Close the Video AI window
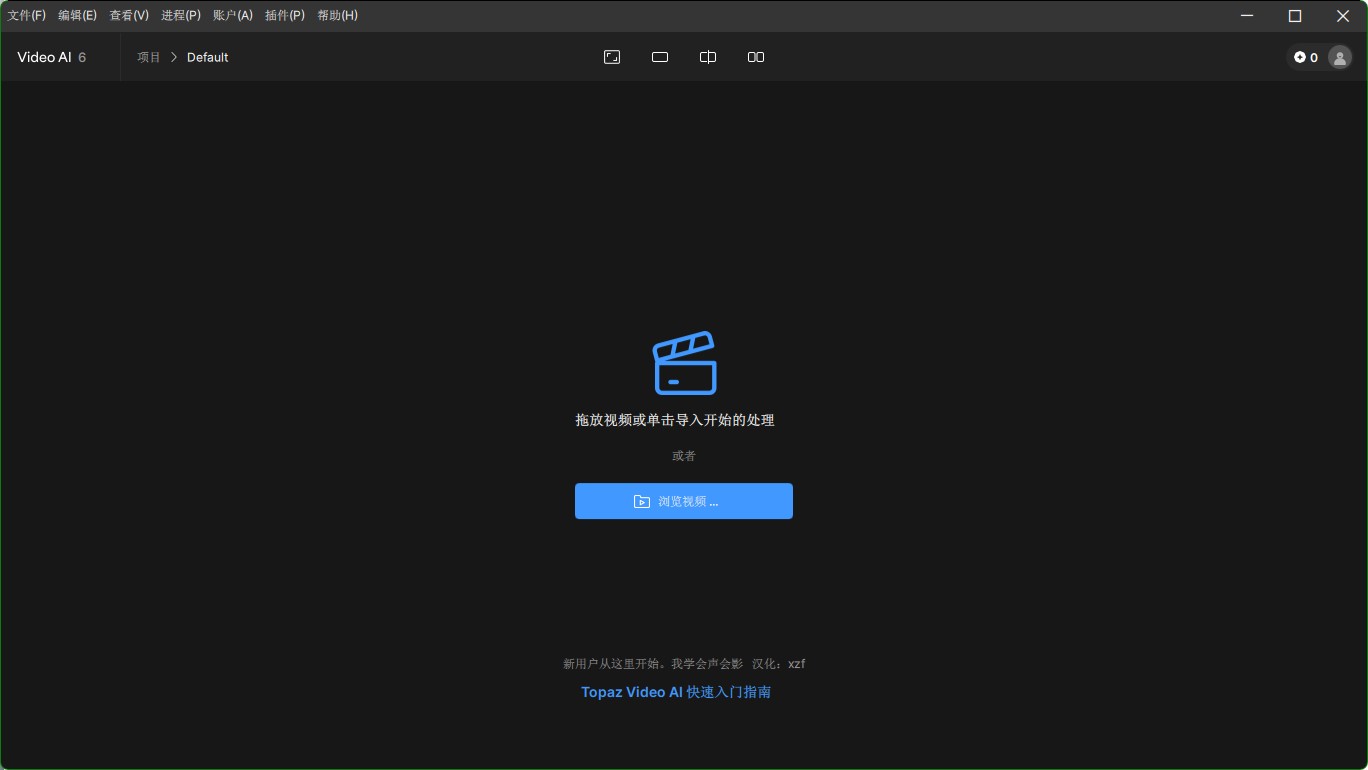1368x770 pixels. pyautogui.click(x=1343, y=16)
